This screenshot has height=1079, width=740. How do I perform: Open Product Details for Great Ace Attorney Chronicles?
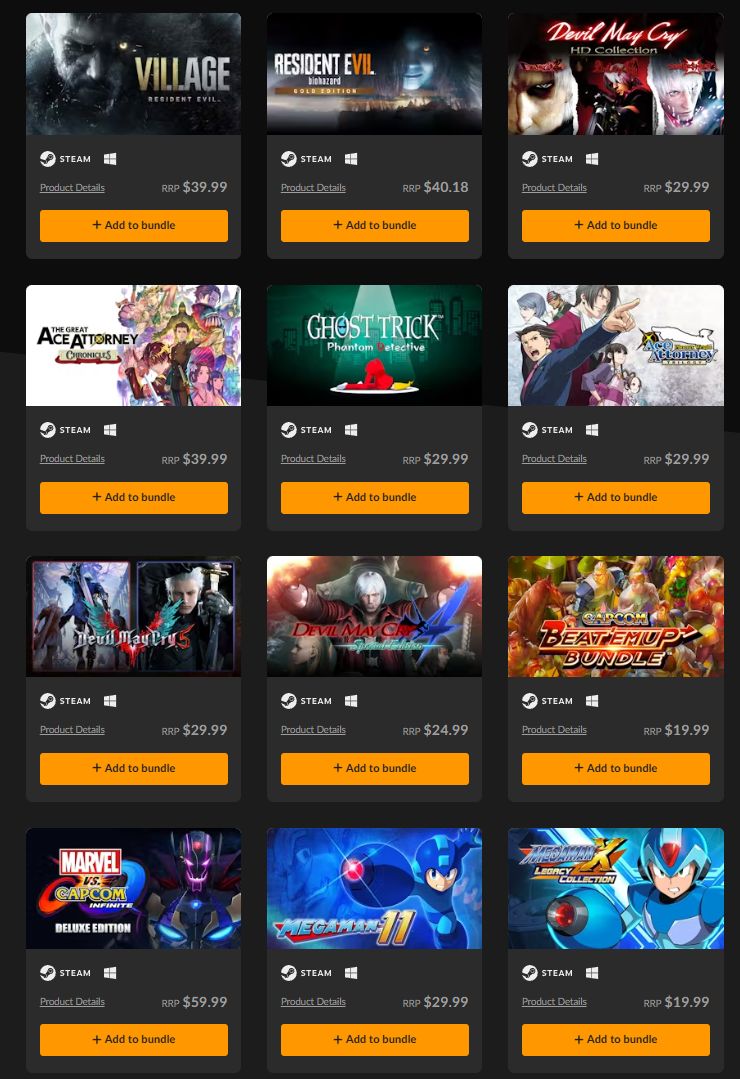pyautogui.click(x=72, y=459)
